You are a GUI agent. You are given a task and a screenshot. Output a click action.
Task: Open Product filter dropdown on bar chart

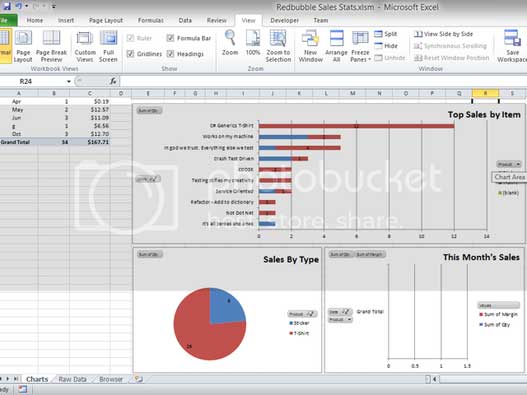coord(509,164)
